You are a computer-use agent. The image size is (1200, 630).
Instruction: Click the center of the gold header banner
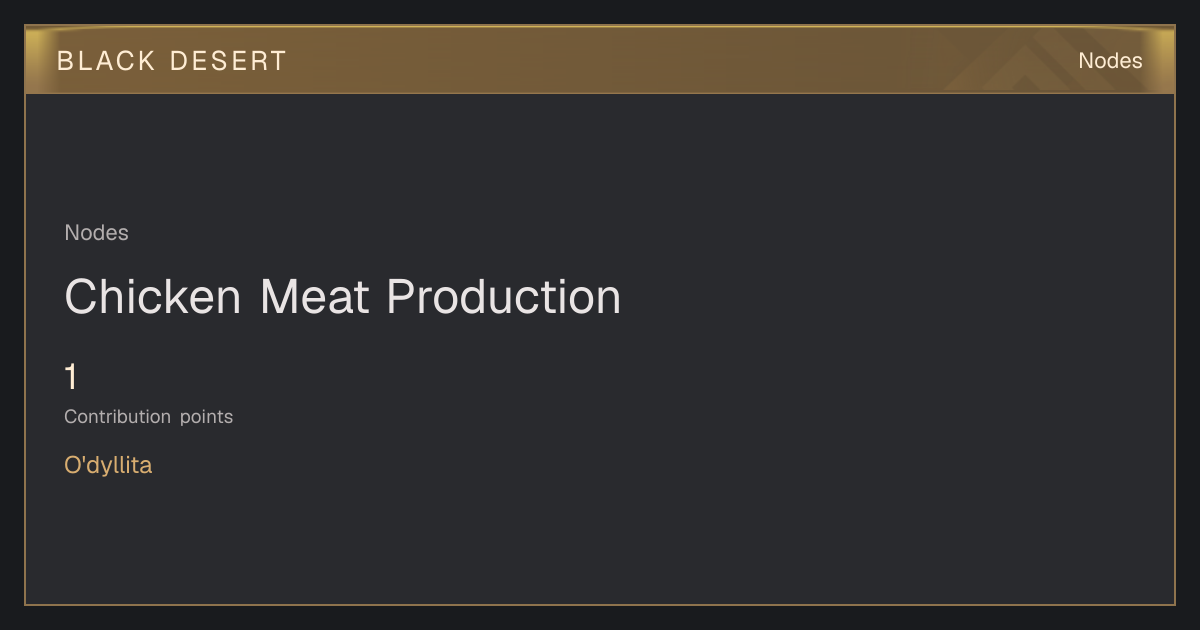point(600,60)
